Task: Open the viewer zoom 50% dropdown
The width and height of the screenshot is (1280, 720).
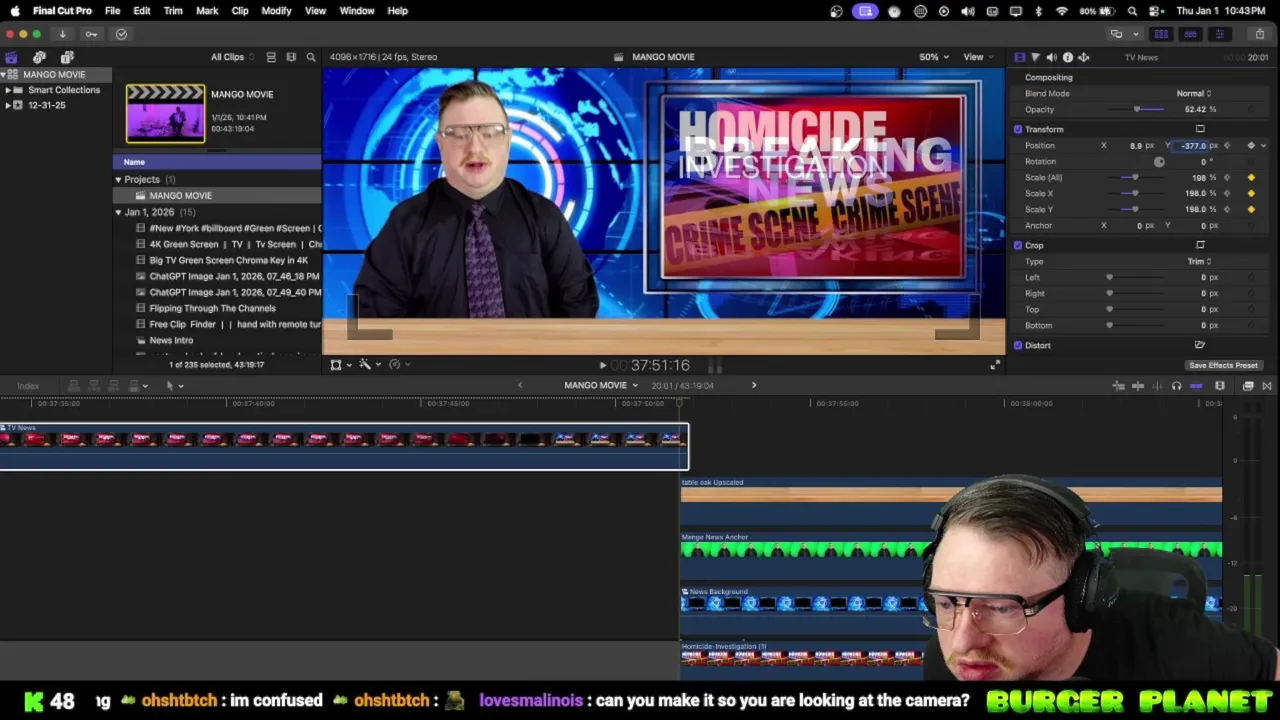Action: [934, 57]
